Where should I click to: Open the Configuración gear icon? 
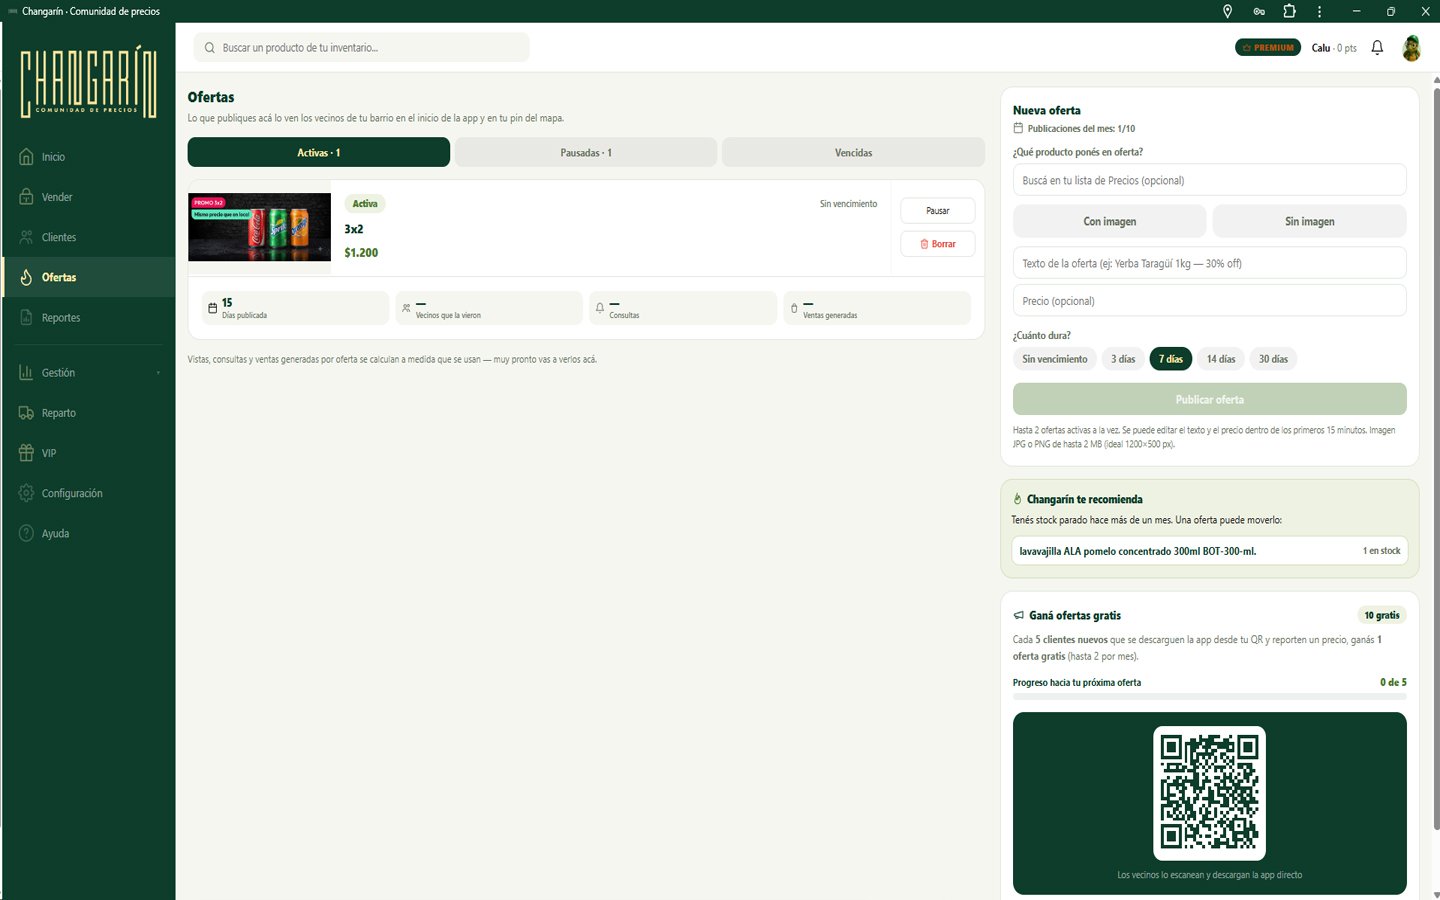pyautogui.click(x=26, y=493)
